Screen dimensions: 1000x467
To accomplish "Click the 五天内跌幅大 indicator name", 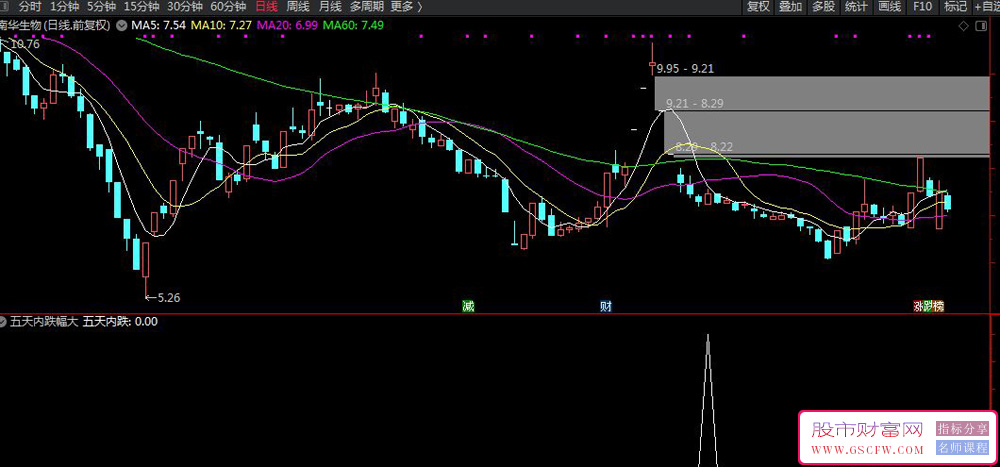I will coord(43,322).
